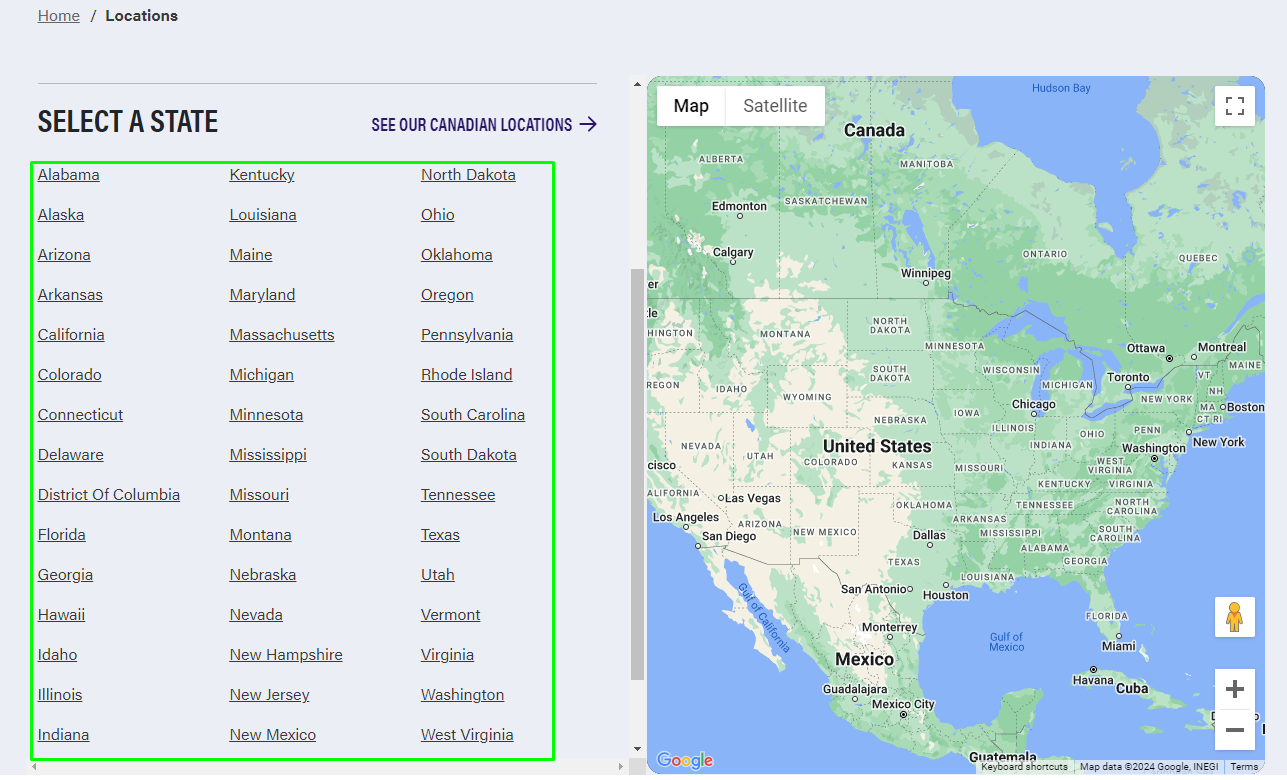Select Washington from list

(463, 695)
